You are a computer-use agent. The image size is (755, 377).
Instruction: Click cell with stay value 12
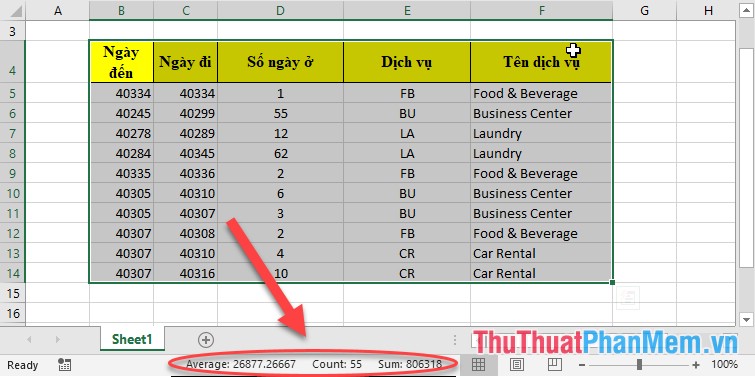281,133
